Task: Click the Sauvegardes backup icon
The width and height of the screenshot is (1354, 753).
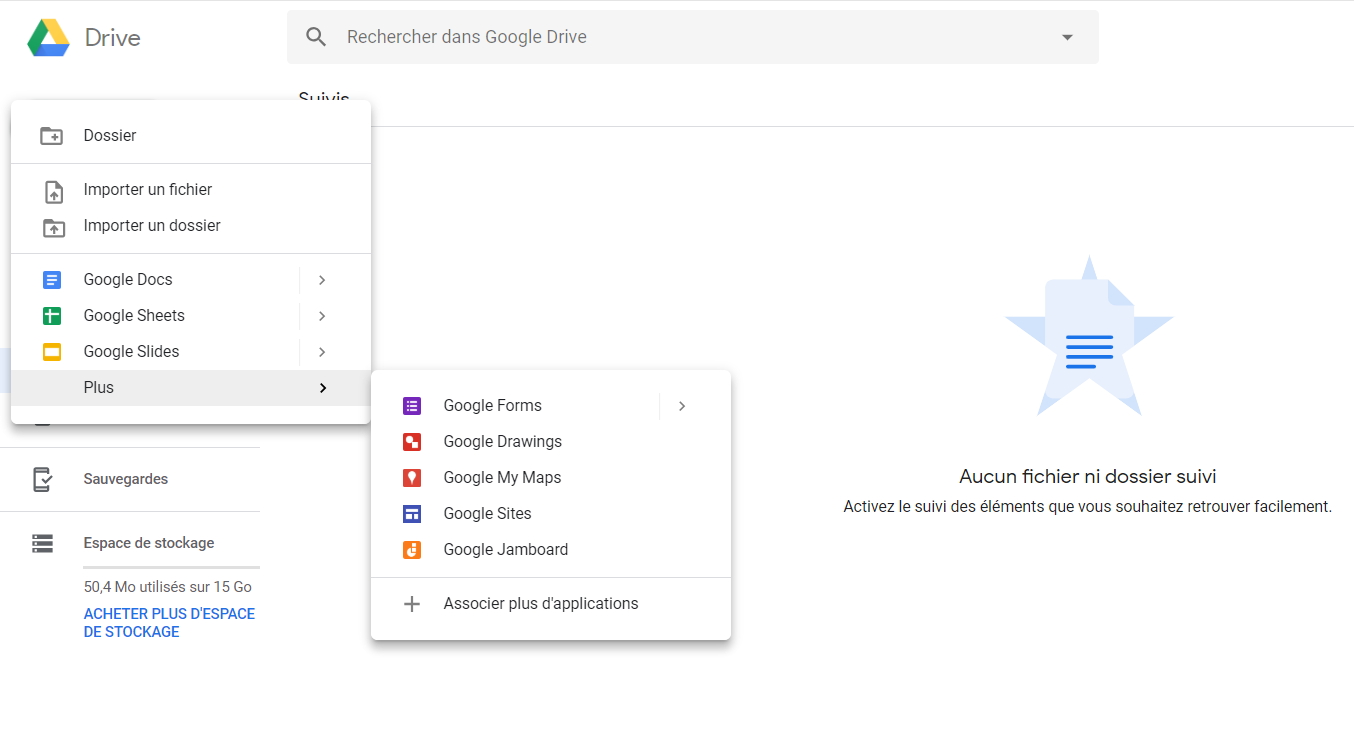Action: pos(42,479)
